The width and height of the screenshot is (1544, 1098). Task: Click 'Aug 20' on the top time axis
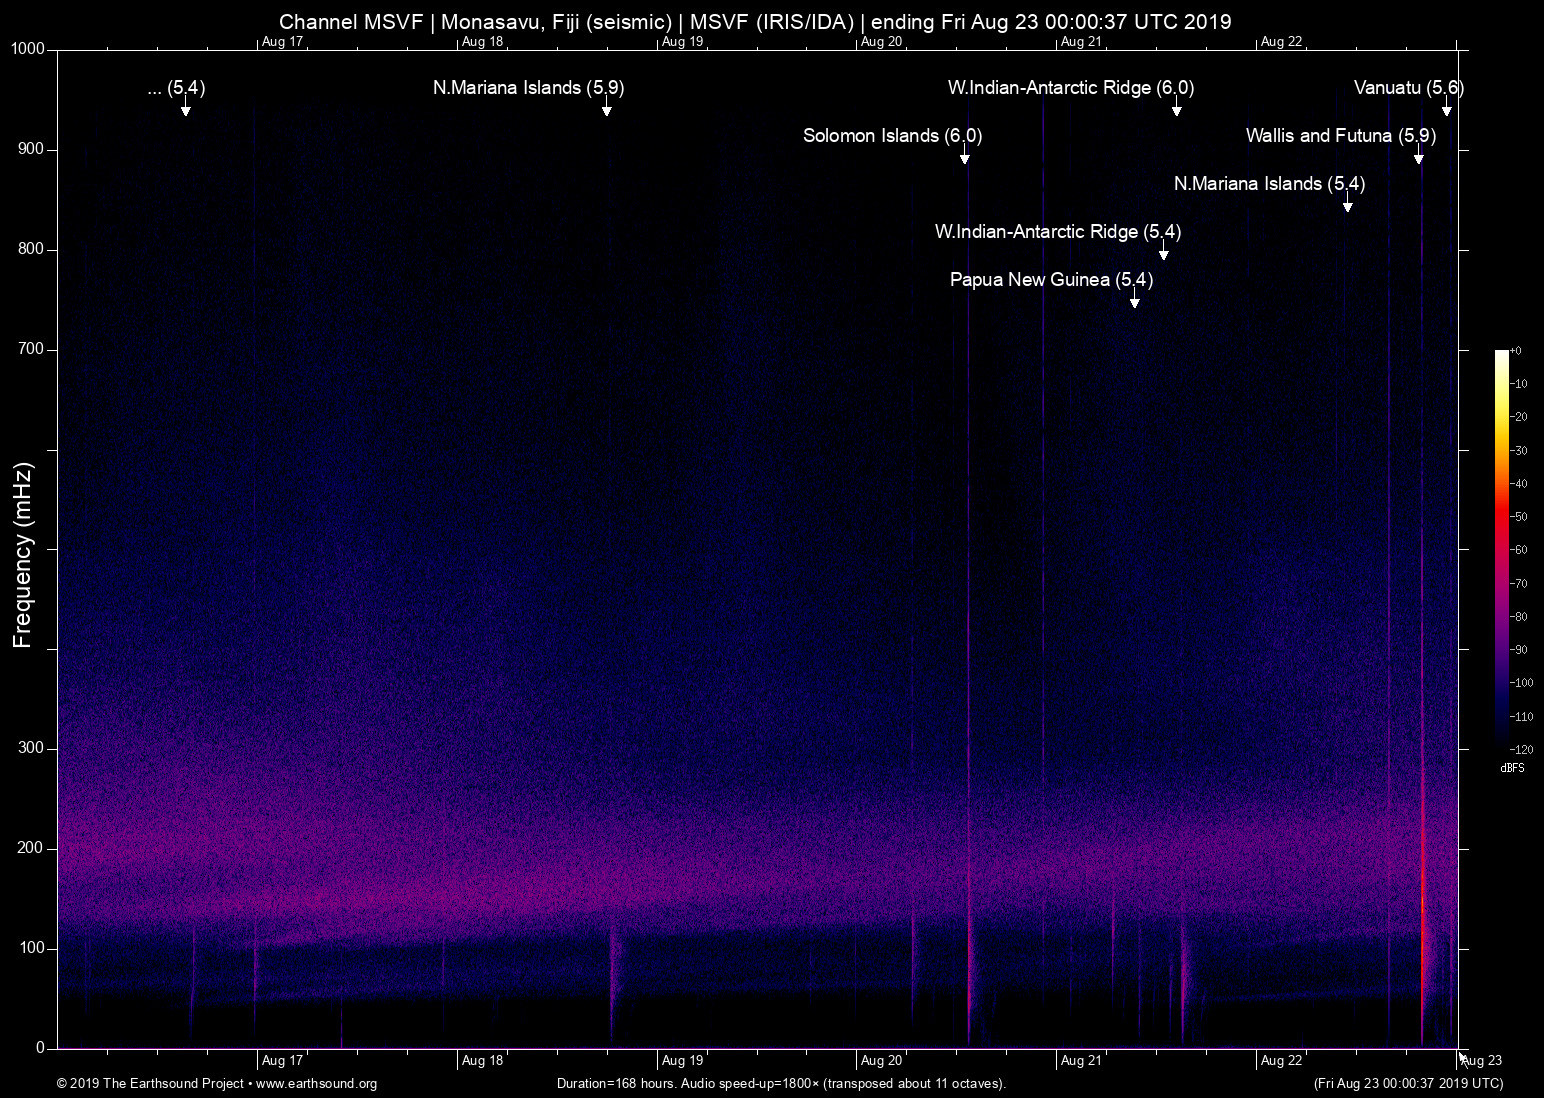[x=881, y=42]
